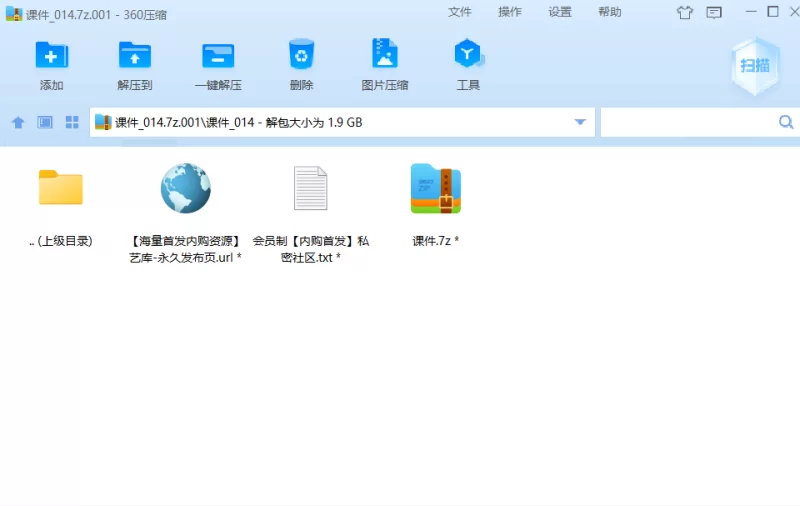The image size is (800, 506).
Task: Select the 会员制【内购首发】私密社区.txt file
Action: pyautogui.click(x=310, y=214)
